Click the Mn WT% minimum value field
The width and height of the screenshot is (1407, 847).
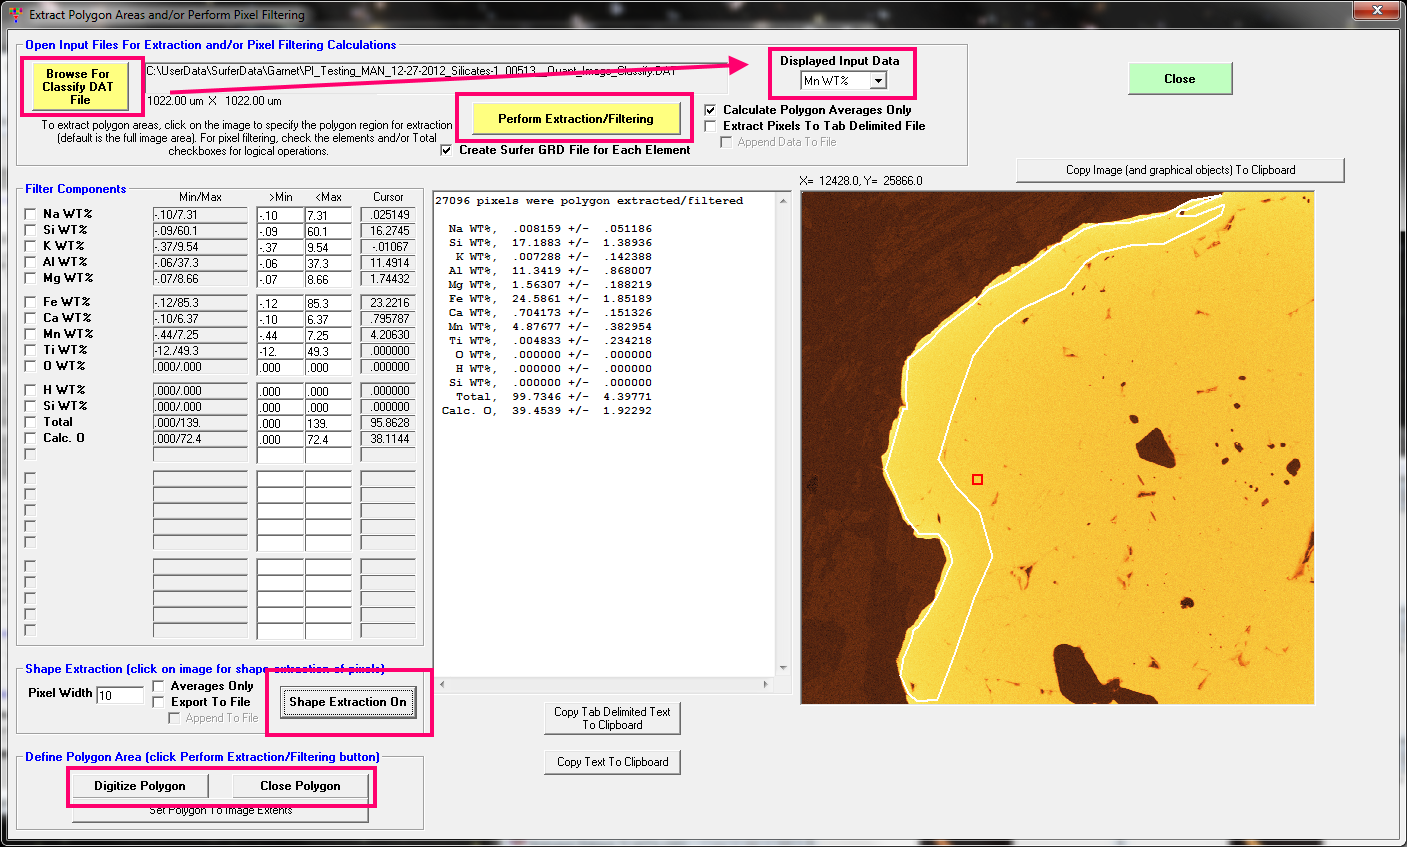pyautogui.click(x=279, y=335)
